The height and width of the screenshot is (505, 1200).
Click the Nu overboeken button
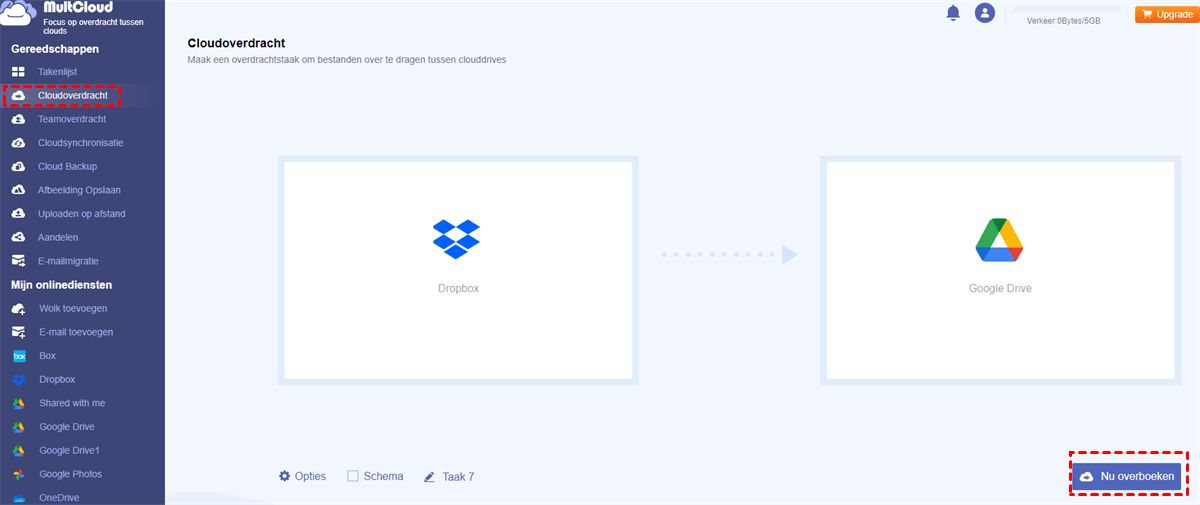[x=1128, y=477]
